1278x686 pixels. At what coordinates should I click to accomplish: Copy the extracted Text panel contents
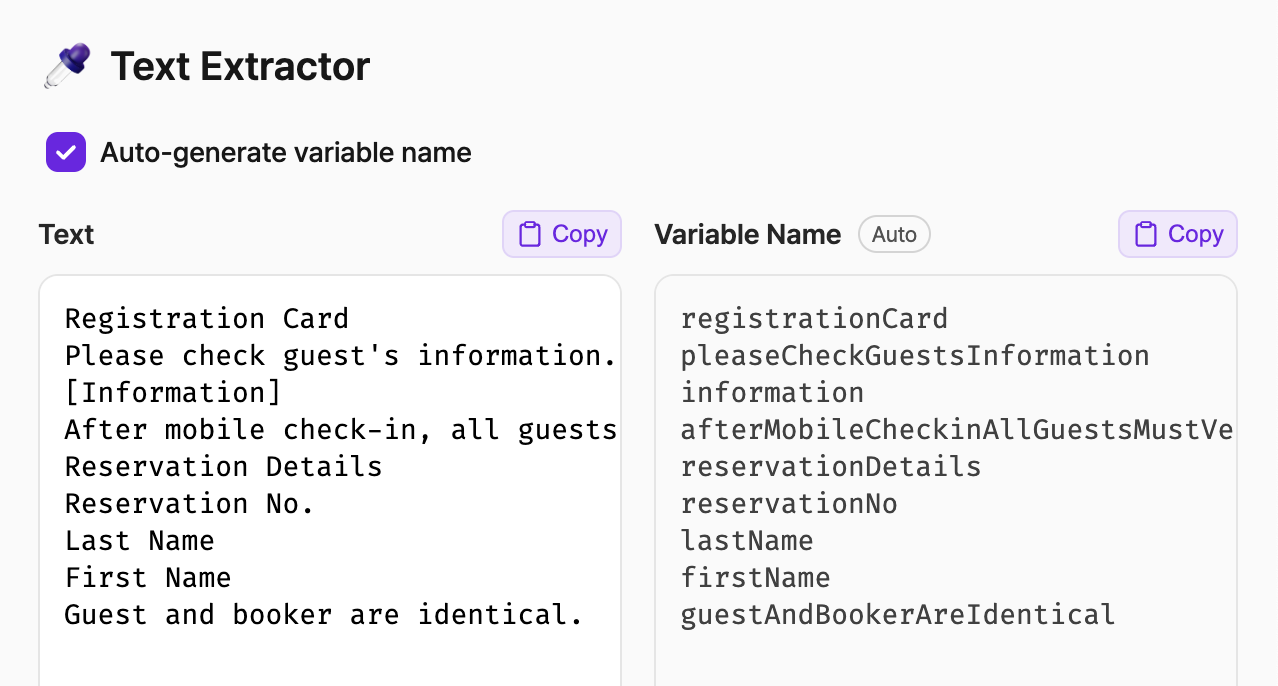tap(562, 234)
